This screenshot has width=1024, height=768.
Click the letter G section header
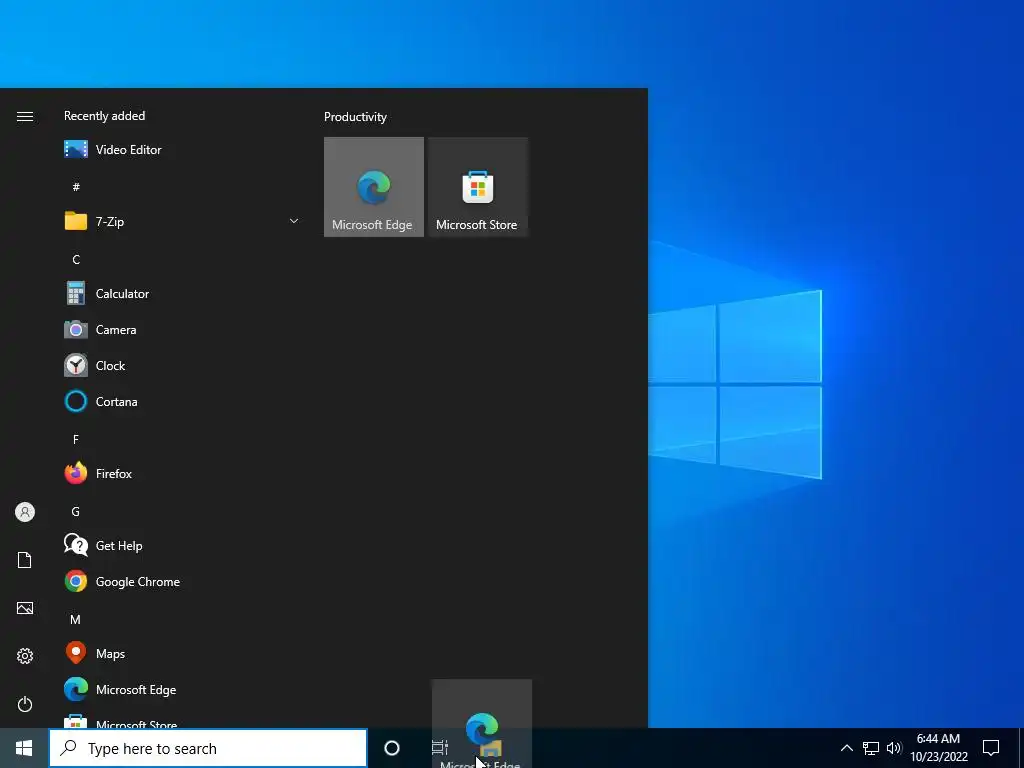click(76, 511)
